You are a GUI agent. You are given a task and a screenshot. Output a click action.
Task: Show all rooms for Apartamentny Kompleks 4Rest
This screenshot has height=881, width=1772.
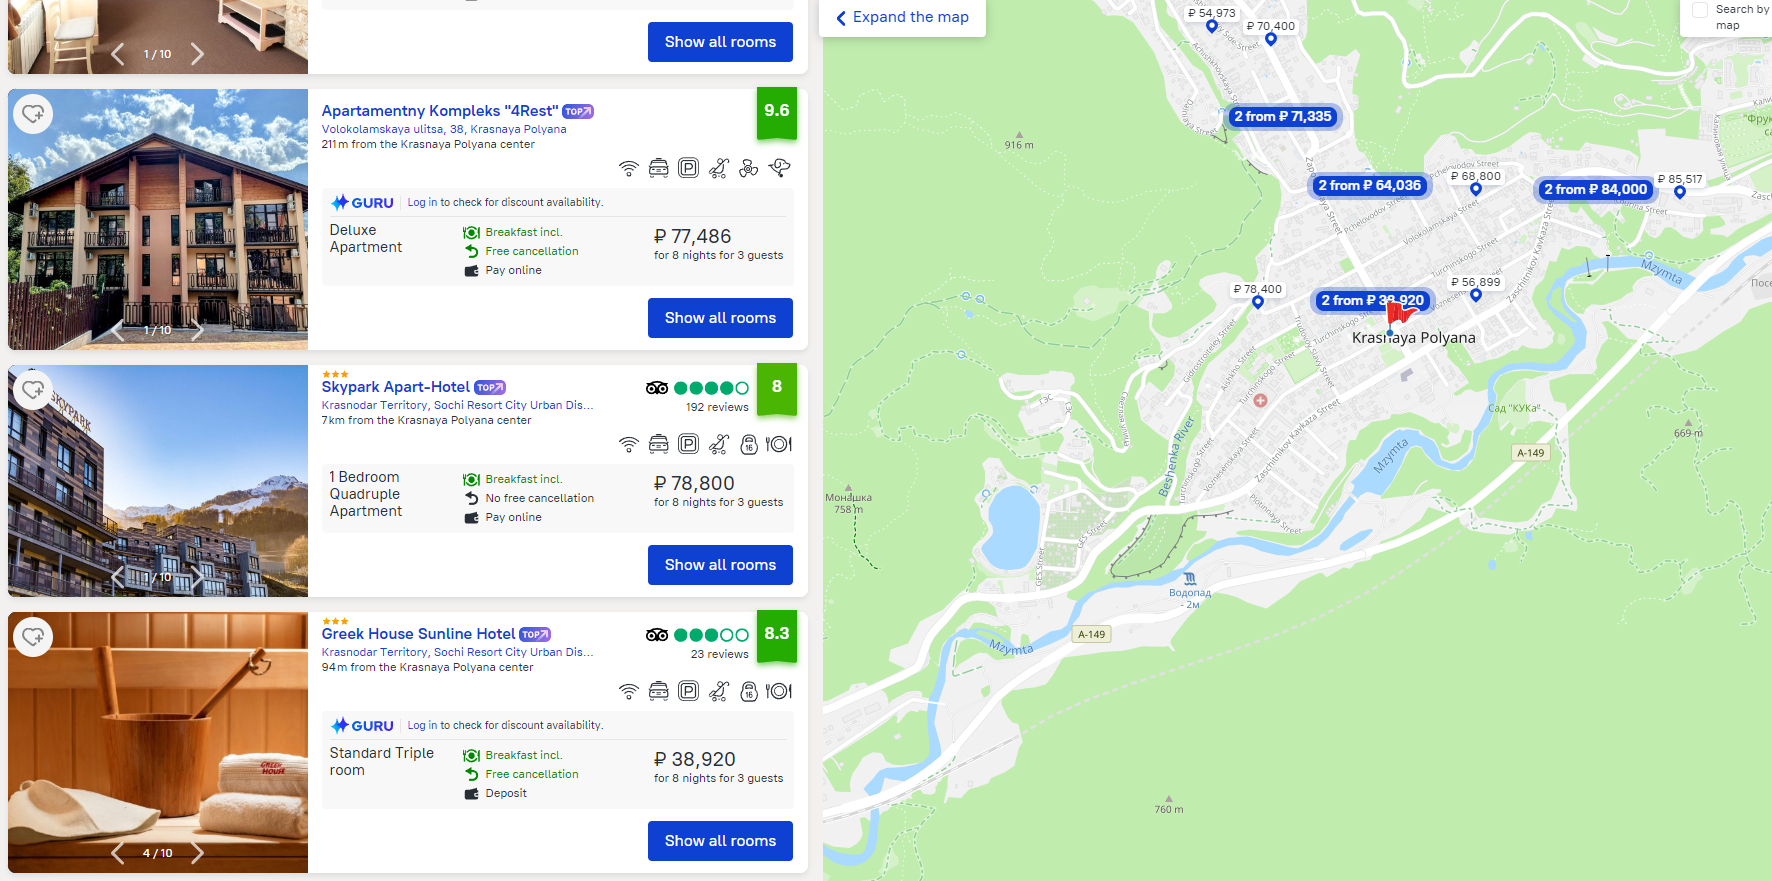[720, 318]
